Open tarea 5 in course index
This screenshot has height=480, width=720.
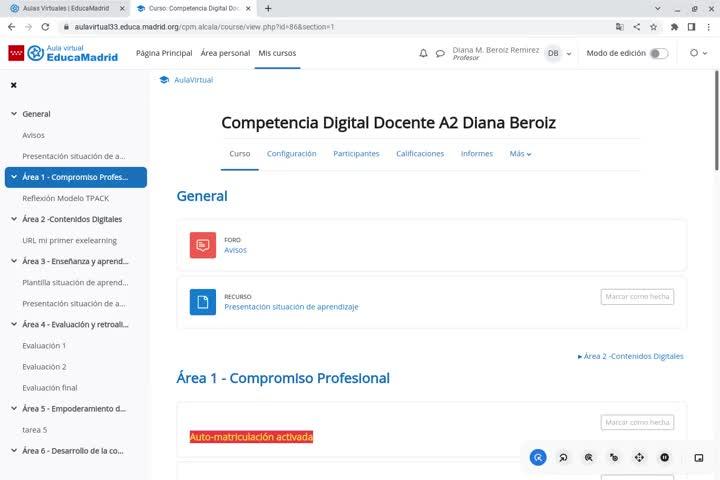coord(34,430)
